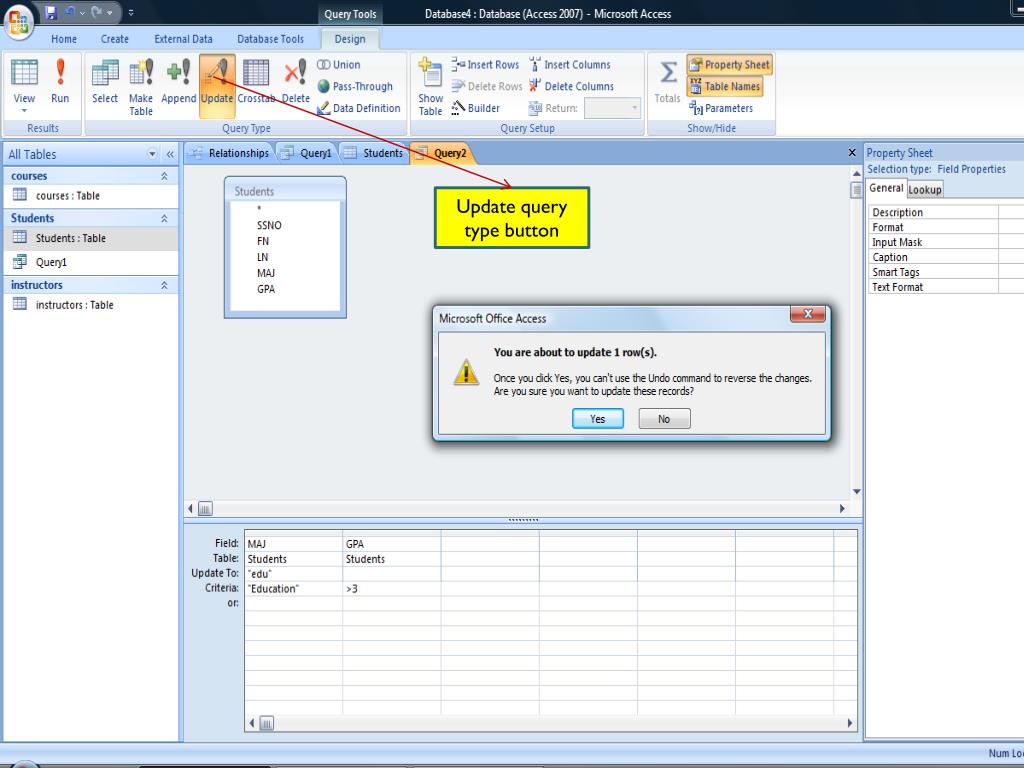The height and width of the screenshot is (768, 1024).
Task: Click the "Education" Criteria cell
Action: tap(294, 588)
